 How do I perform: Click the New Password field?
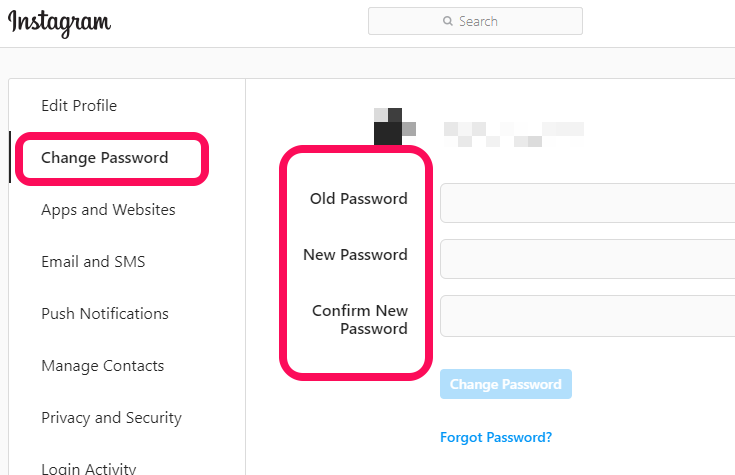587,259
